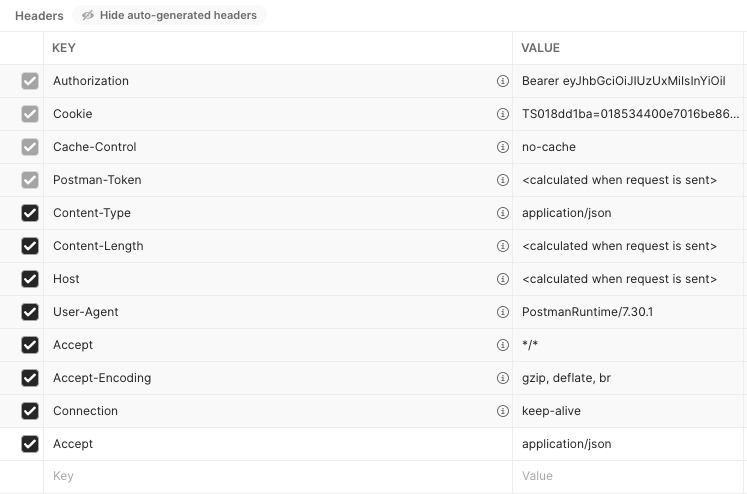Click the info icon beside Authorization header
This screenshot has height=494, width=747.
point(503,81)
